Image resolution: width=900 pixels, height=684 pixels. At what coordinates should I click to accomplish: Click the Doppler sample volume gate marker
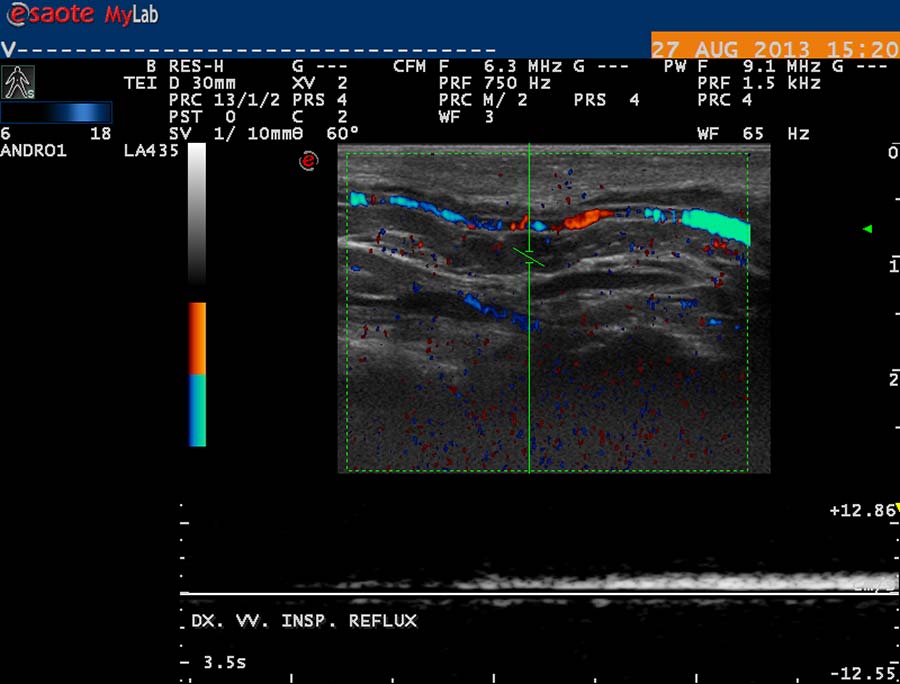click(x=529, y=256)
